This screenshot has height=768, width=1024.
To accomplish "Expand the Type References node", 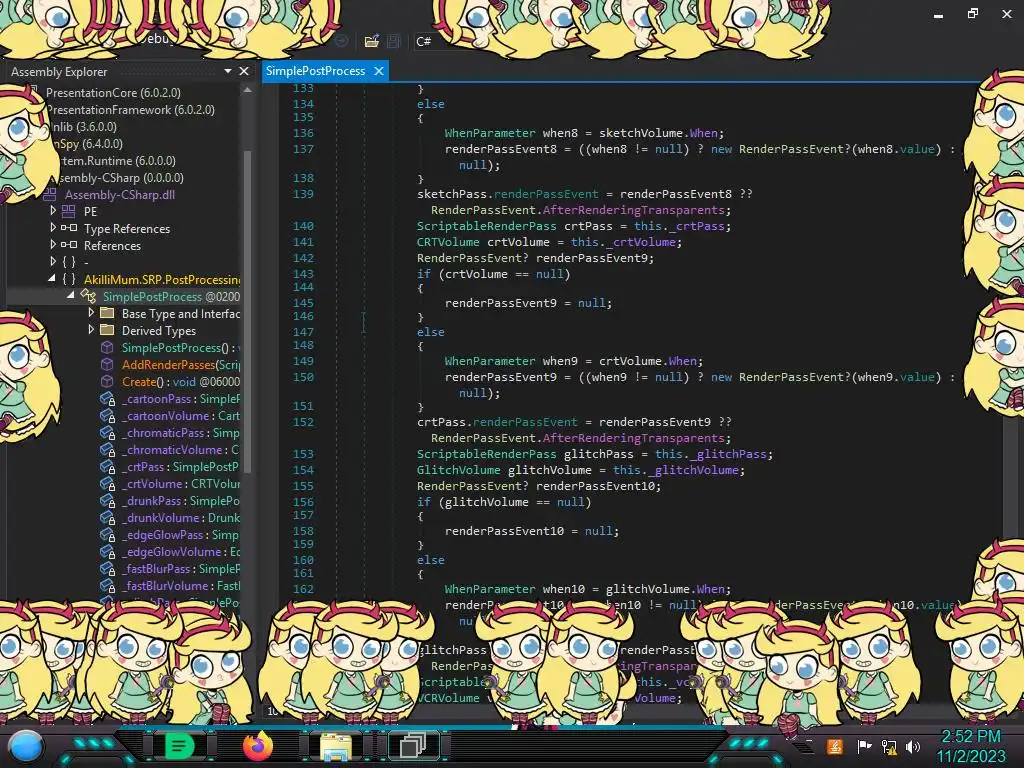I will point(54,227).
